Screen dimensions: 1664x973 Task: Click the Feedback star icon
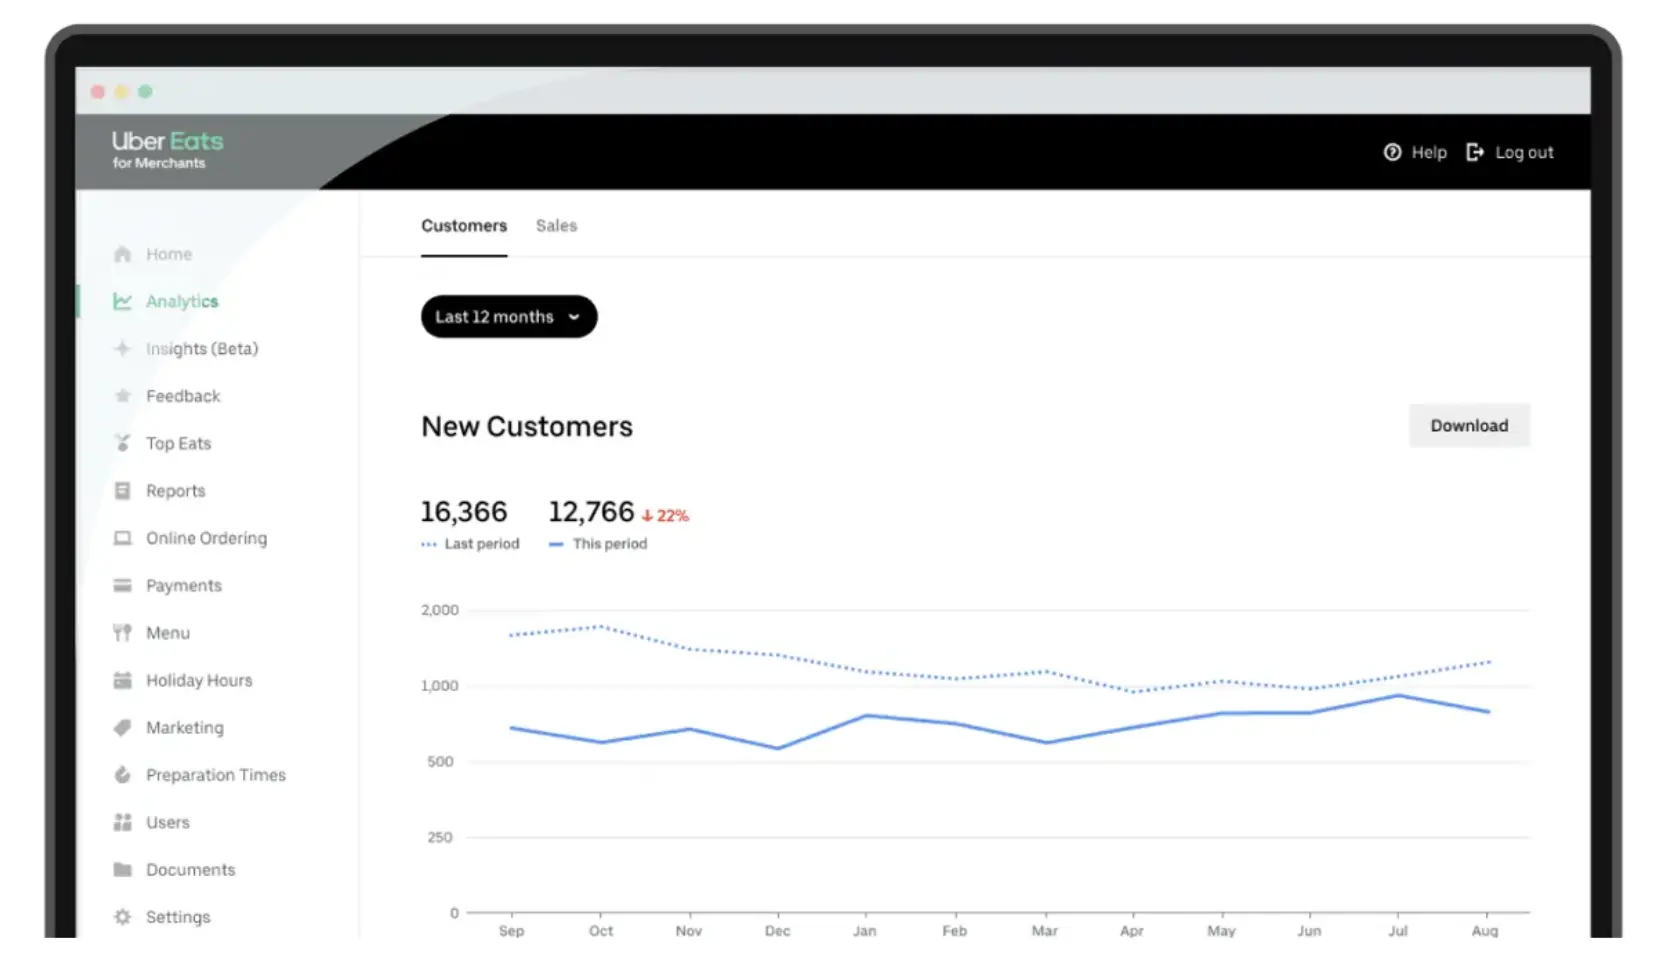(122, 396)
